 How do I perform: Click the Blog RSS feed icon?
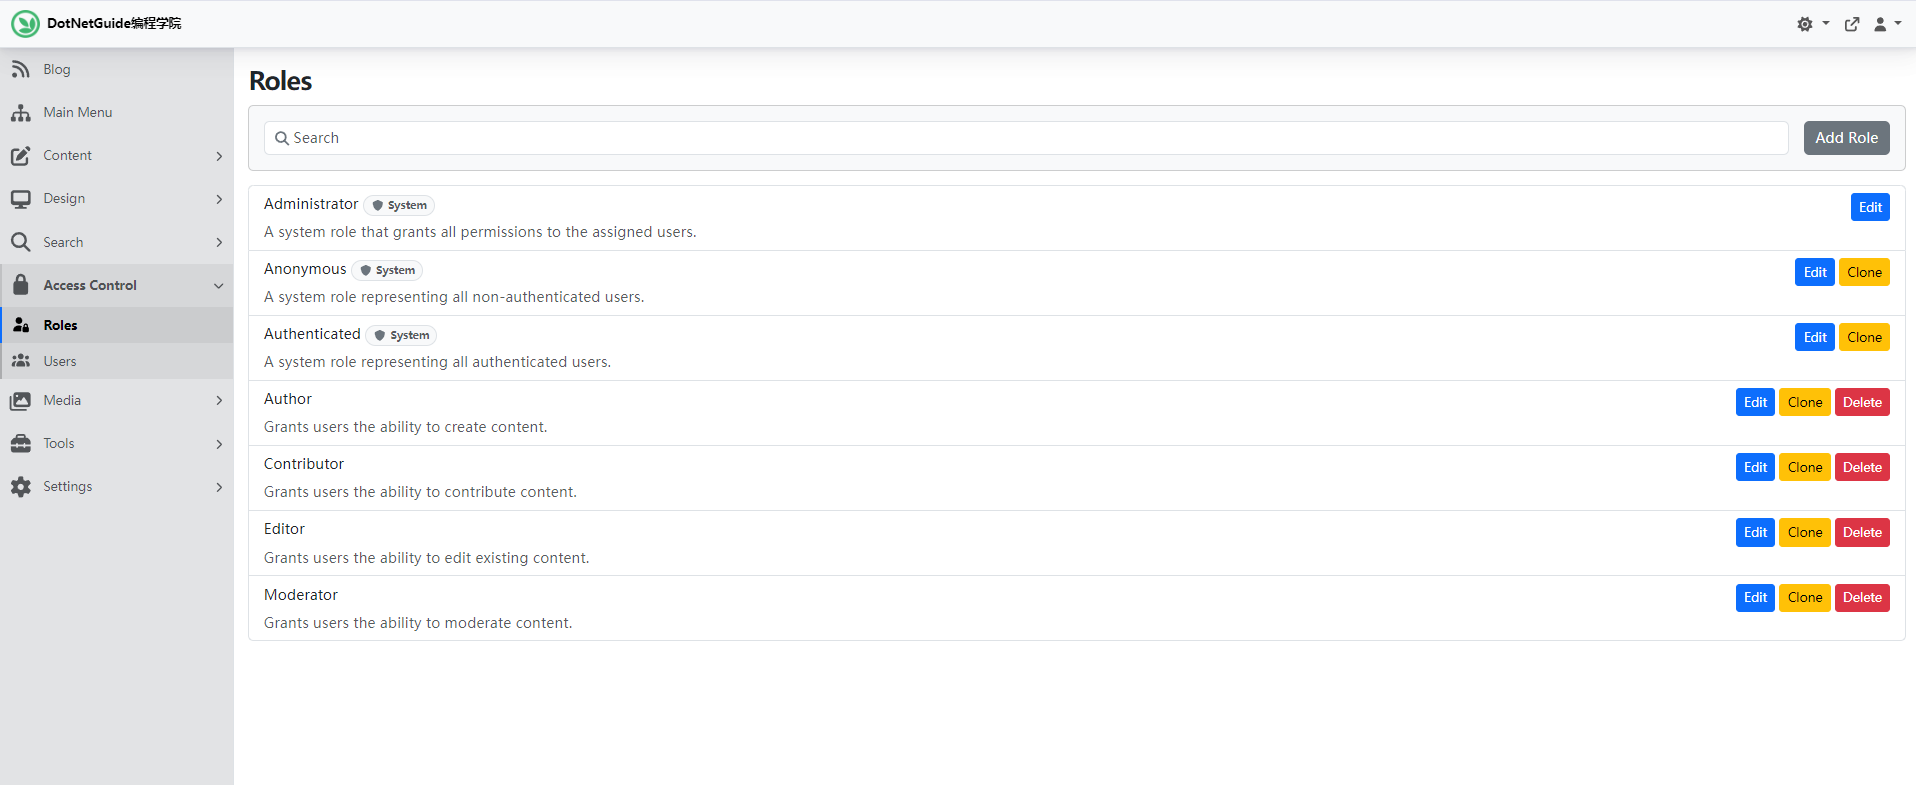[20, 69]
